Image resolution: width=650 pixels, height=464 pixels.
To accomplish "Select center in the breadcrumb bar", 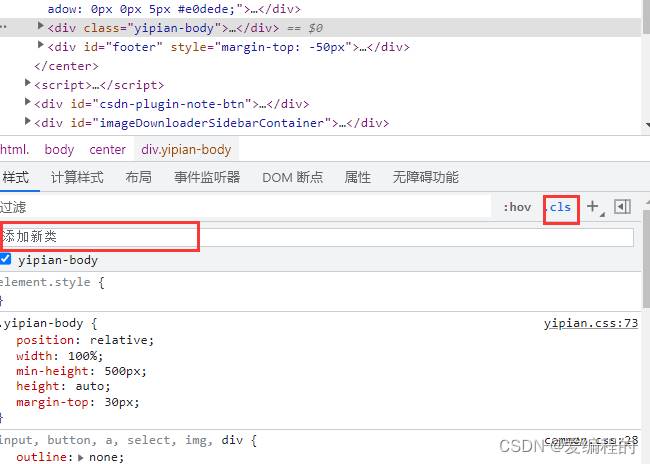I will click(x=107, y=149).
